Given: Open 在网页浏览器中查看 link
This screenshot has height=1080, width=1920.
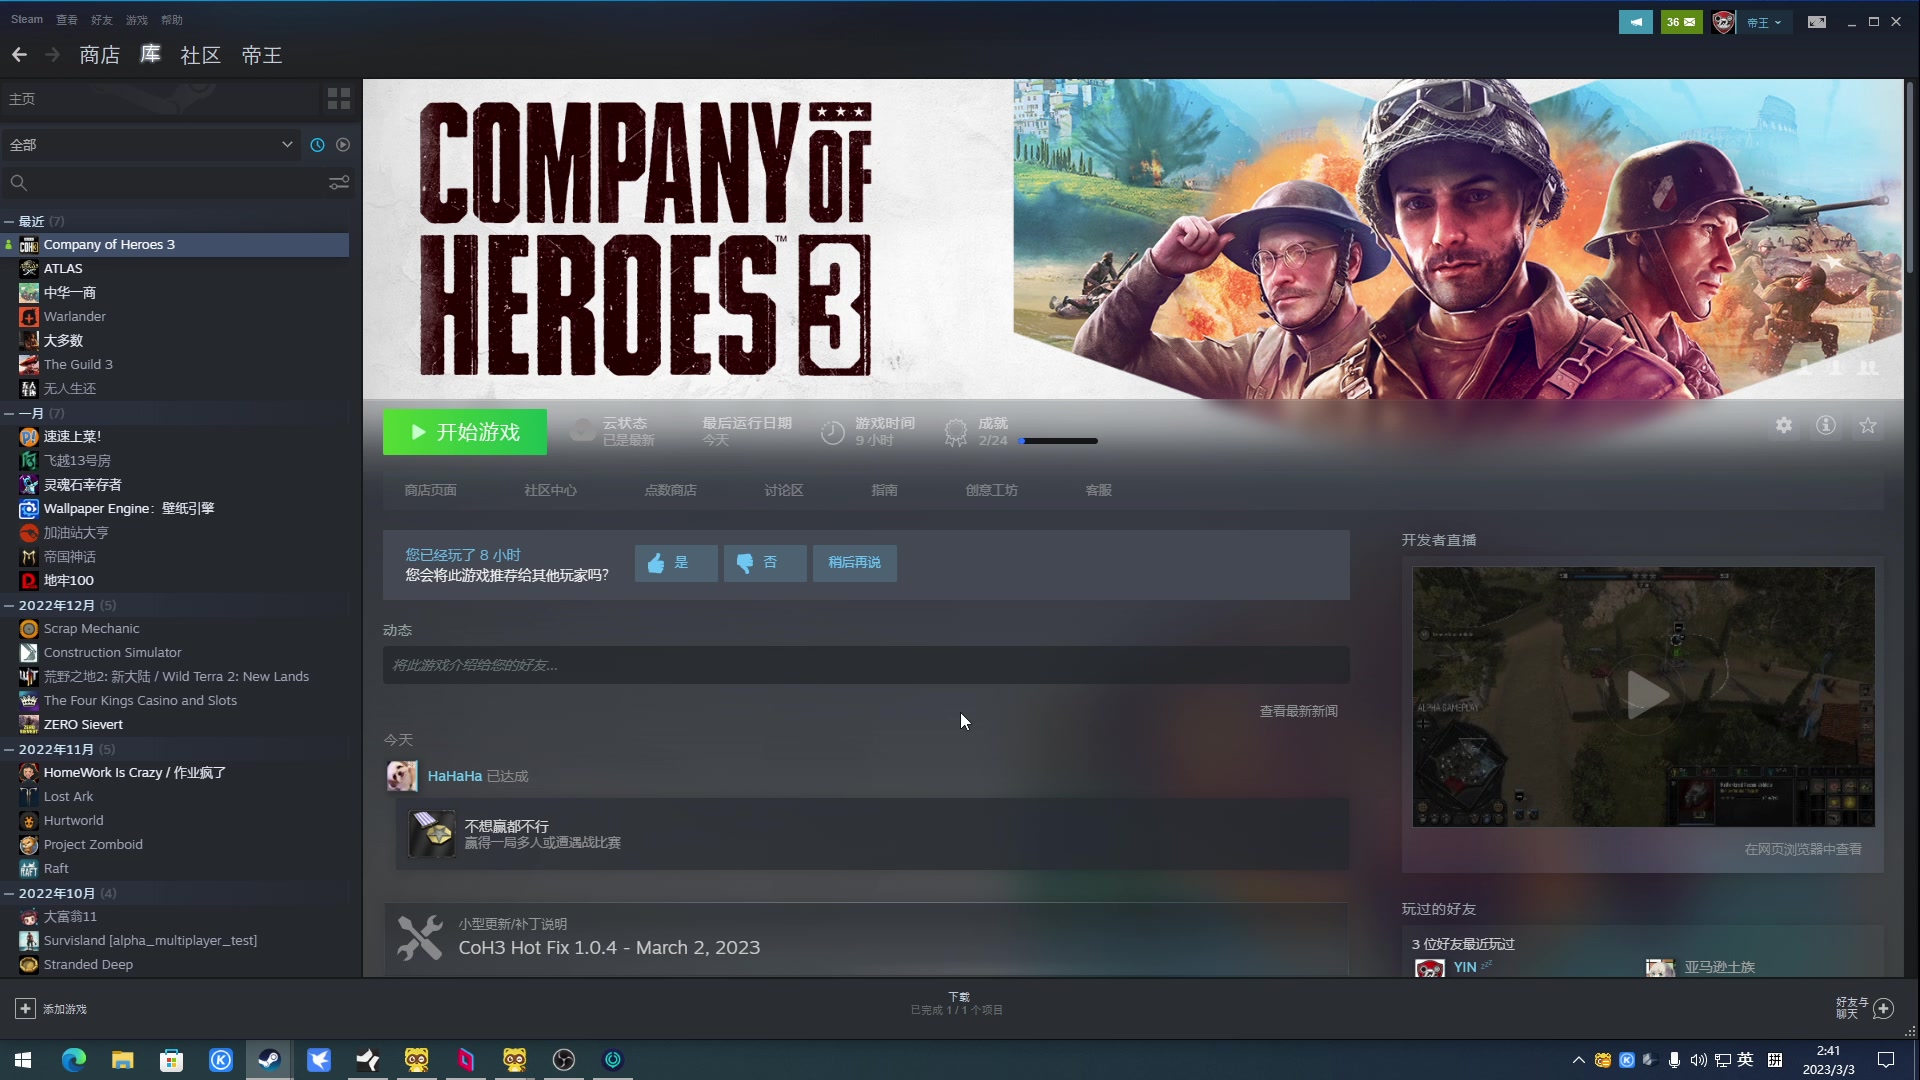Looking at the screenshot, I should click(1803, 849).
